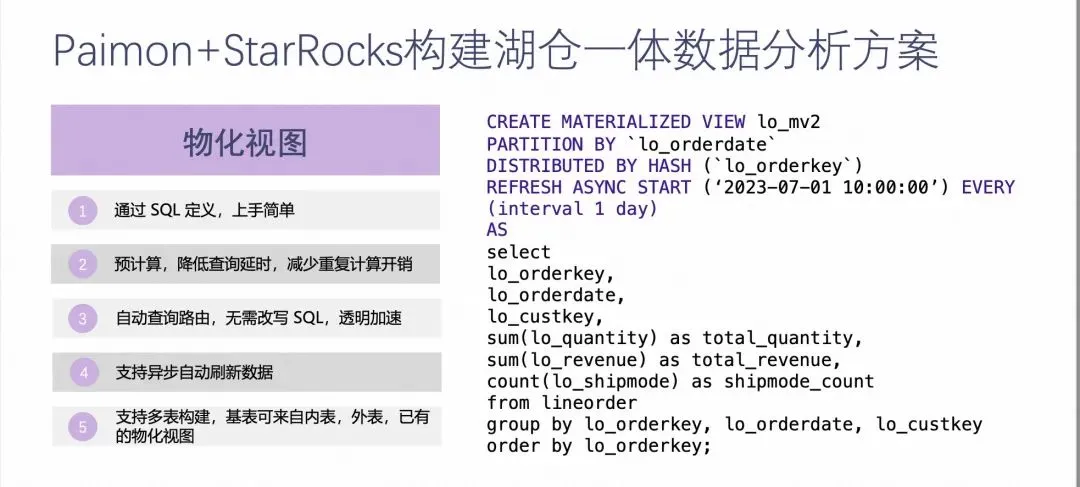Click the DISTRIBUTED BY HASH code line

674,166
